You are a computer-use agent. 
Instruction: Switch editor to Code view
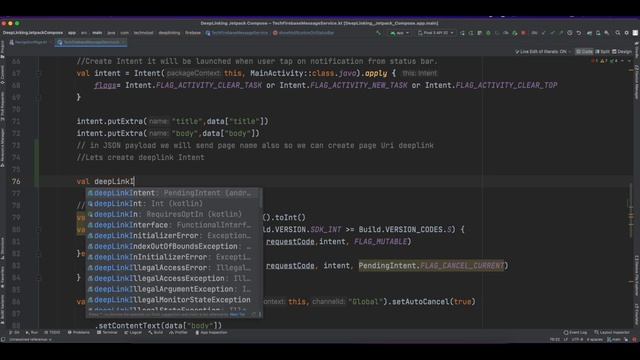click(584, 52)
